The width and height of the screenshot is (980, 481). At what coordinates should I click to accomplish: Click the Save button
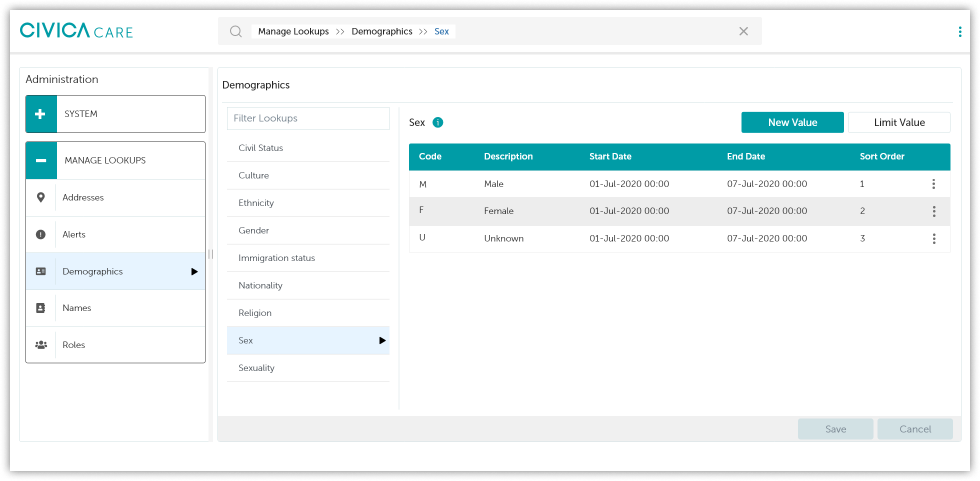point(835,429)
